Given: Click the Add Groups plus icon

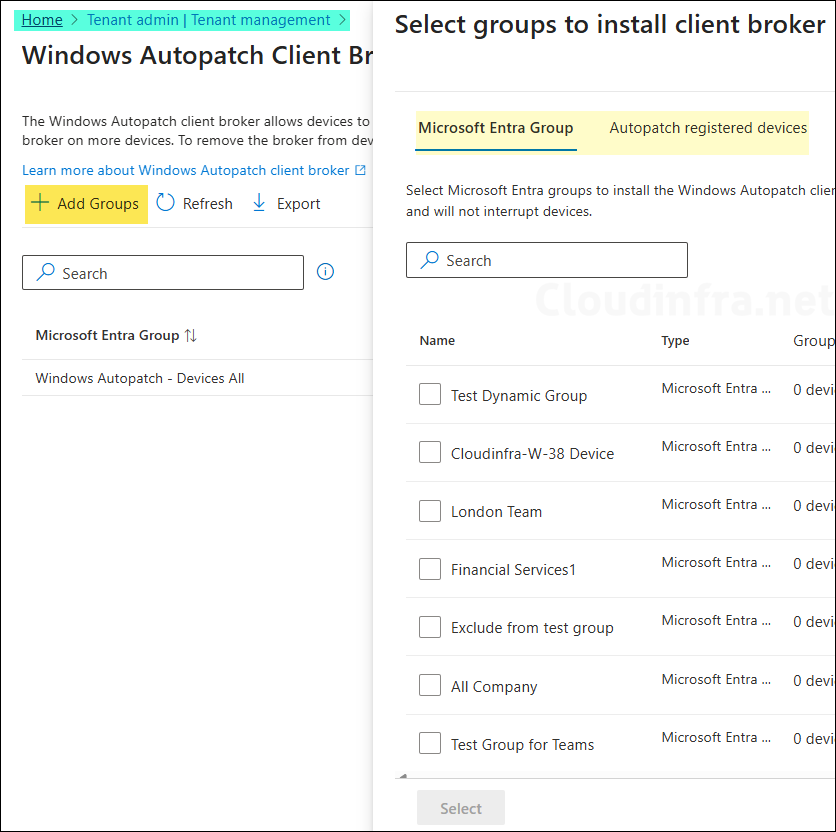Looking at the screenshot, I should (x=40, y=203).
